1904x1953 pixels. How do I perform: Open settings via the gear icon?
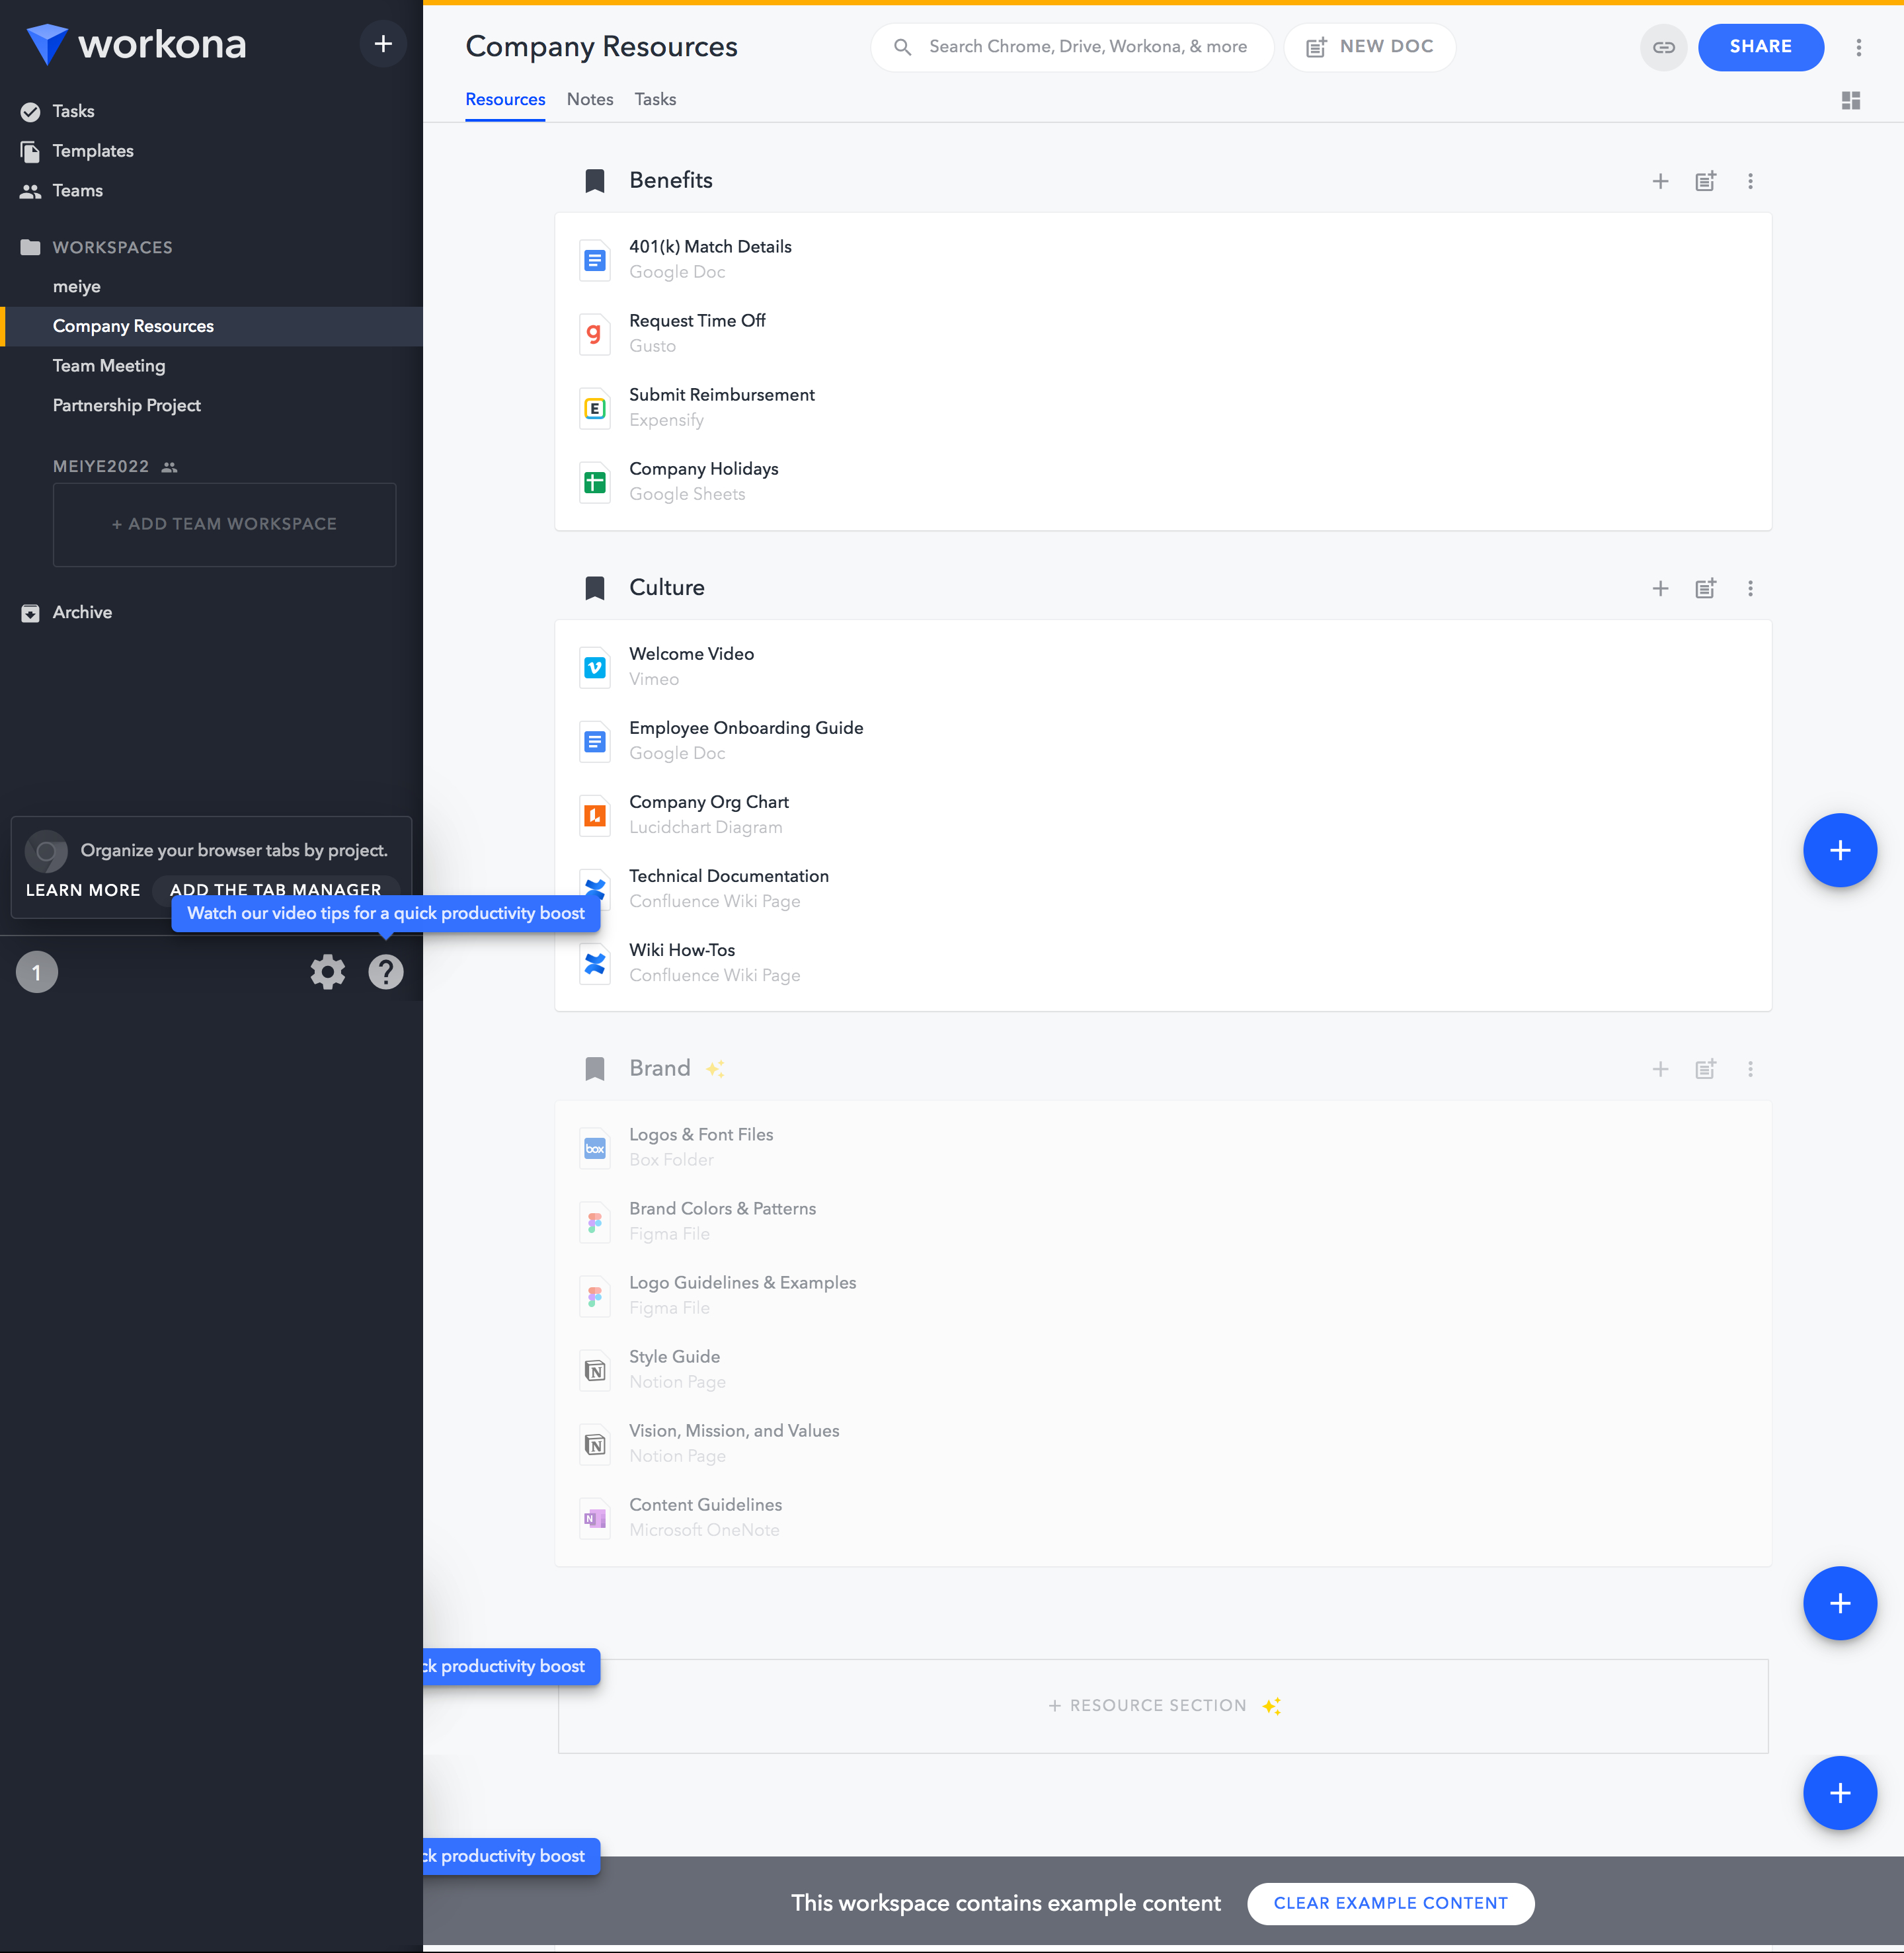tap(327, 972)
